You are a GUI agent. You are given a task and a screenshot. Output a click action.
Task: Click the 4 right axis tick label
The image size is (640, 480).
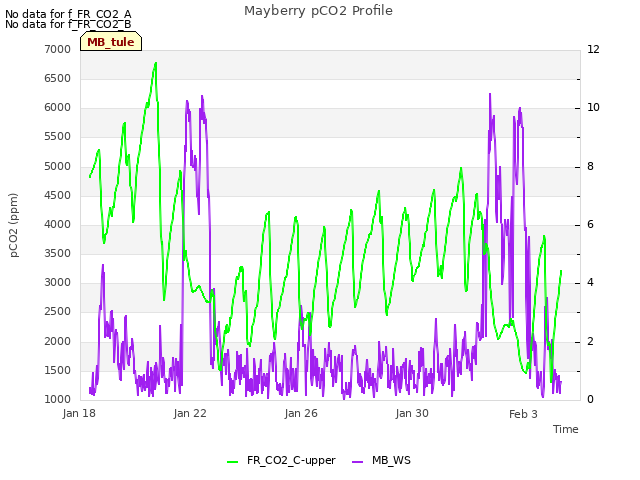point(590,283)
